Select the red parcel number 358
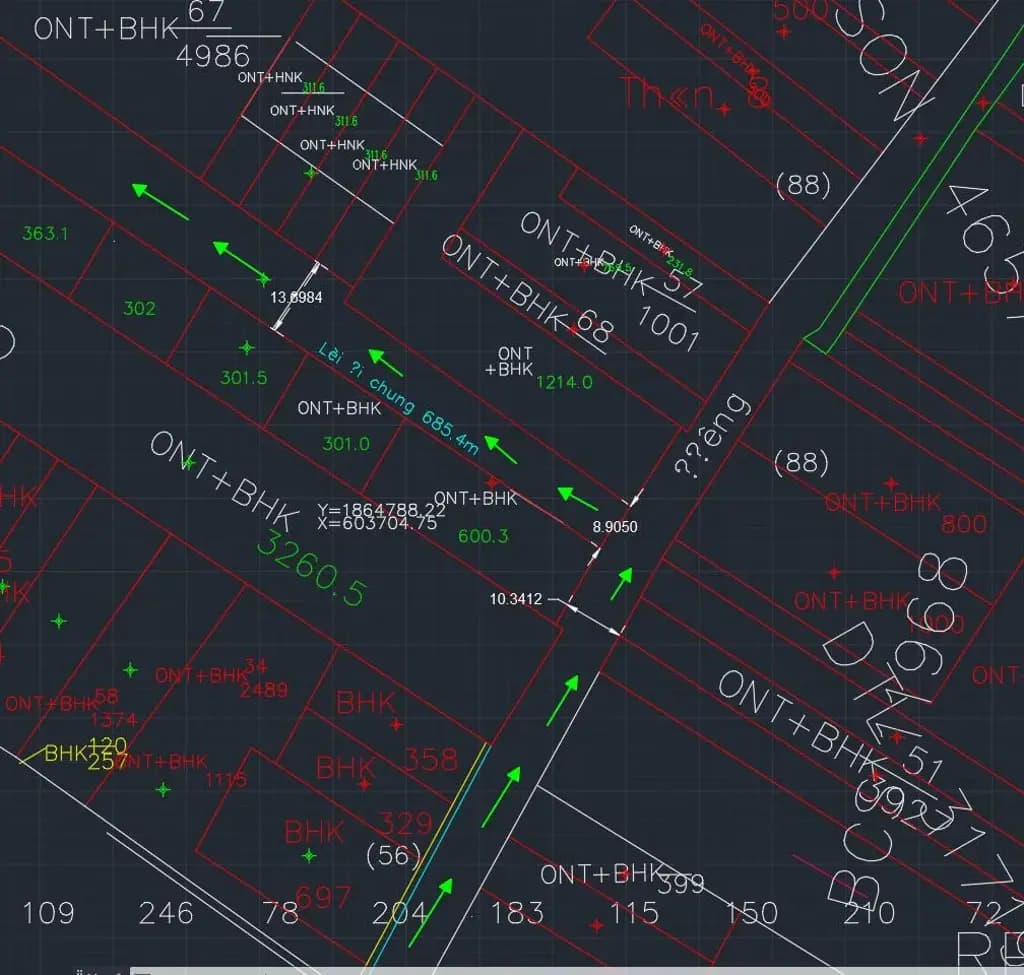This screenshot has height=975, width=1024. click(x=430, y=759)
